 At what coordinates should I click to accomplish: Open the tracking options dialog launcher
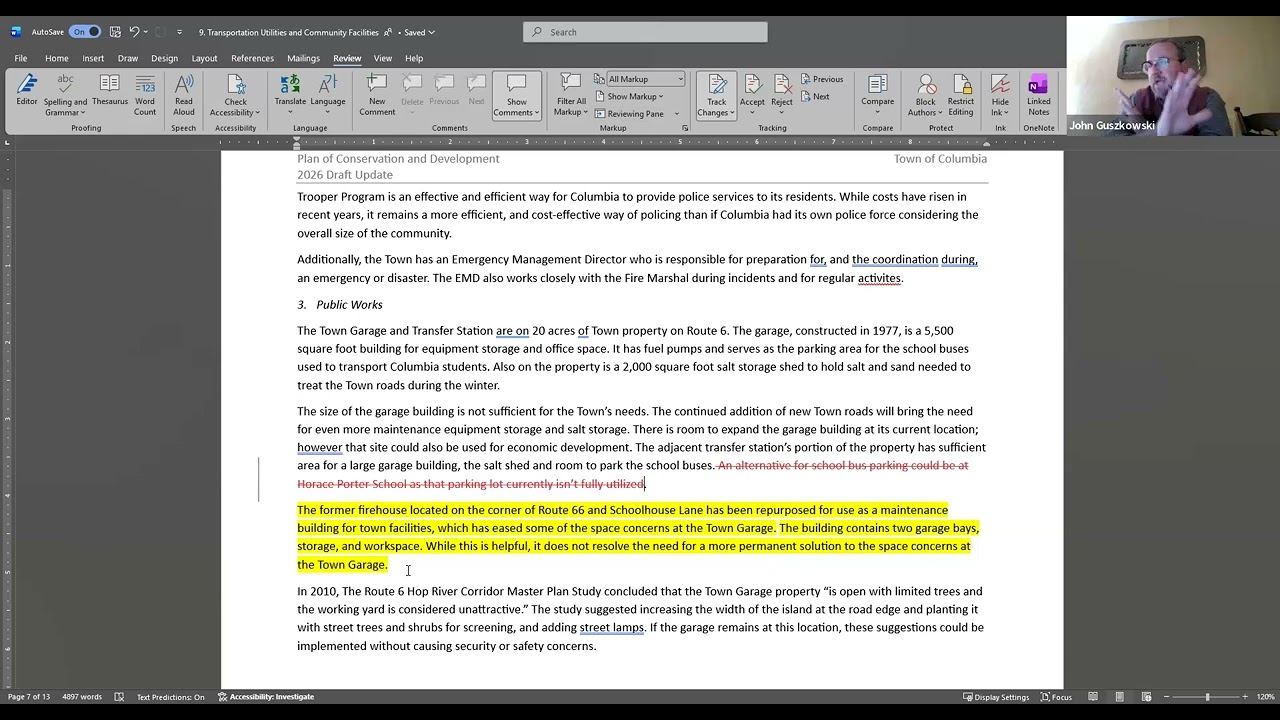point(686,128)
